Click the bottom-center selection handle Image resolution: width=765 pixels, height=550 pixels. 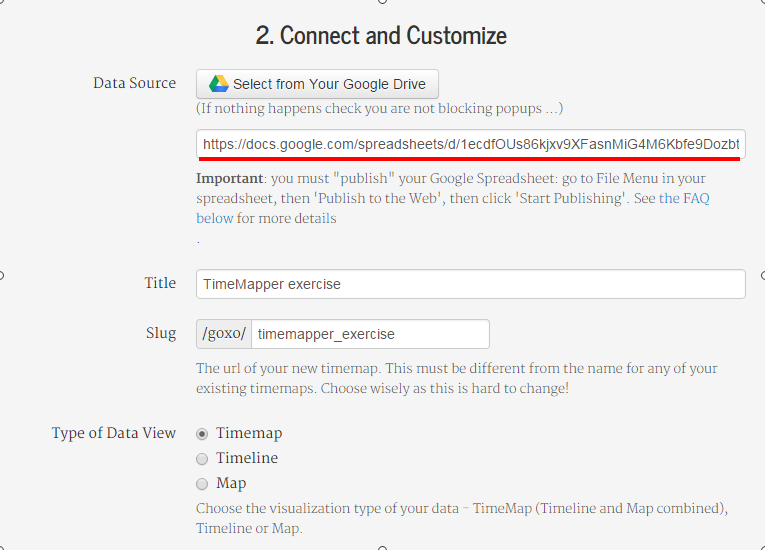[382, 549]
